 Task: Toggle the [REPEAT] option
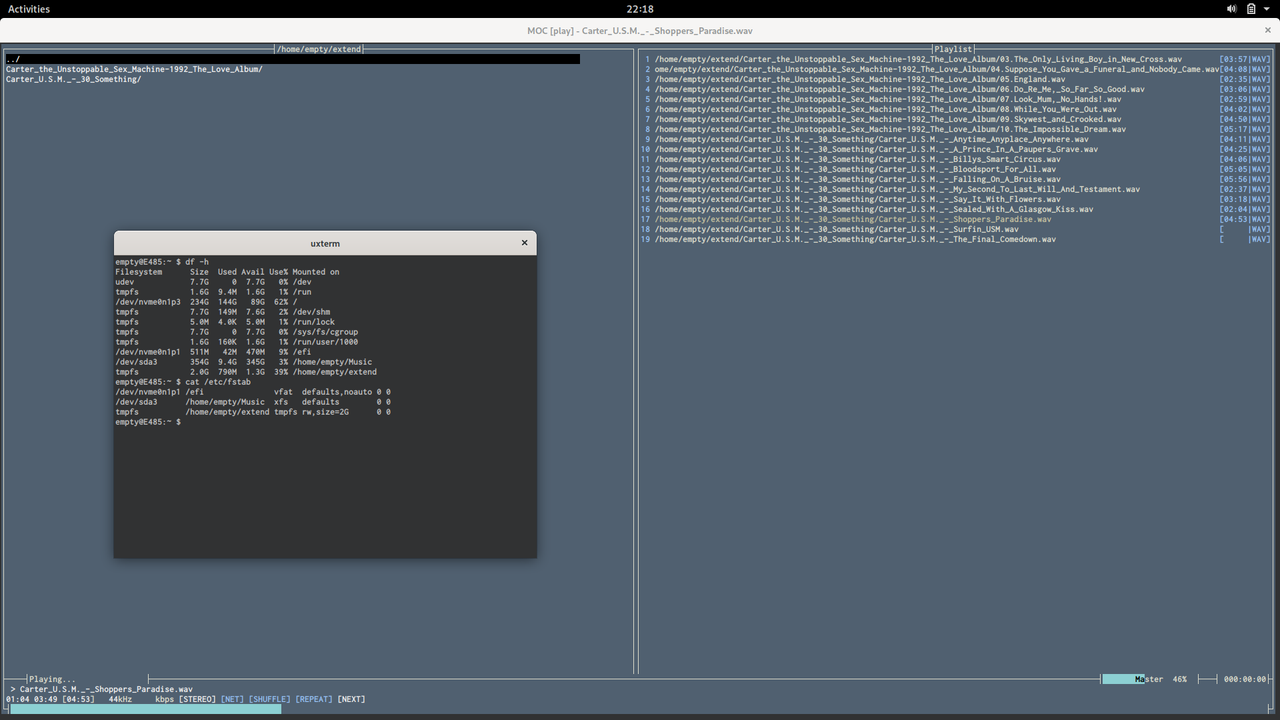(x=314, y=699)
